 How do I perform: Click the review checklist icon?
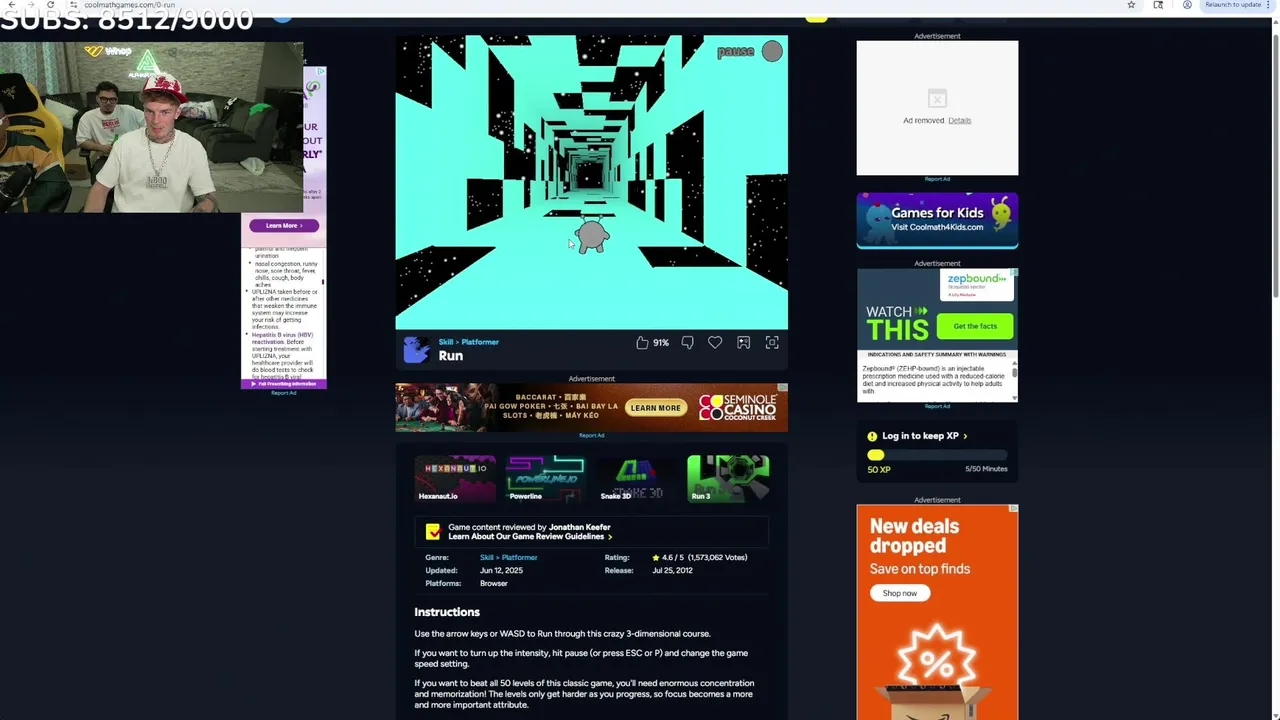pos(433,532)
